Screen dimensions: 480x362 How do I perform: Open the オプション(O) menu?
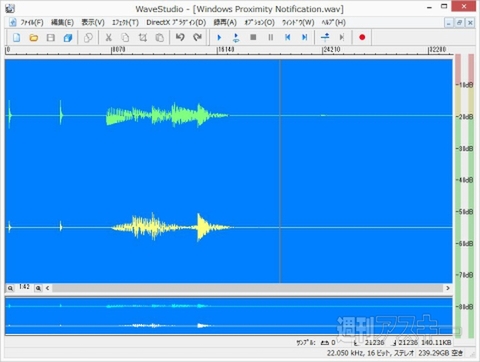pos(259,22)
